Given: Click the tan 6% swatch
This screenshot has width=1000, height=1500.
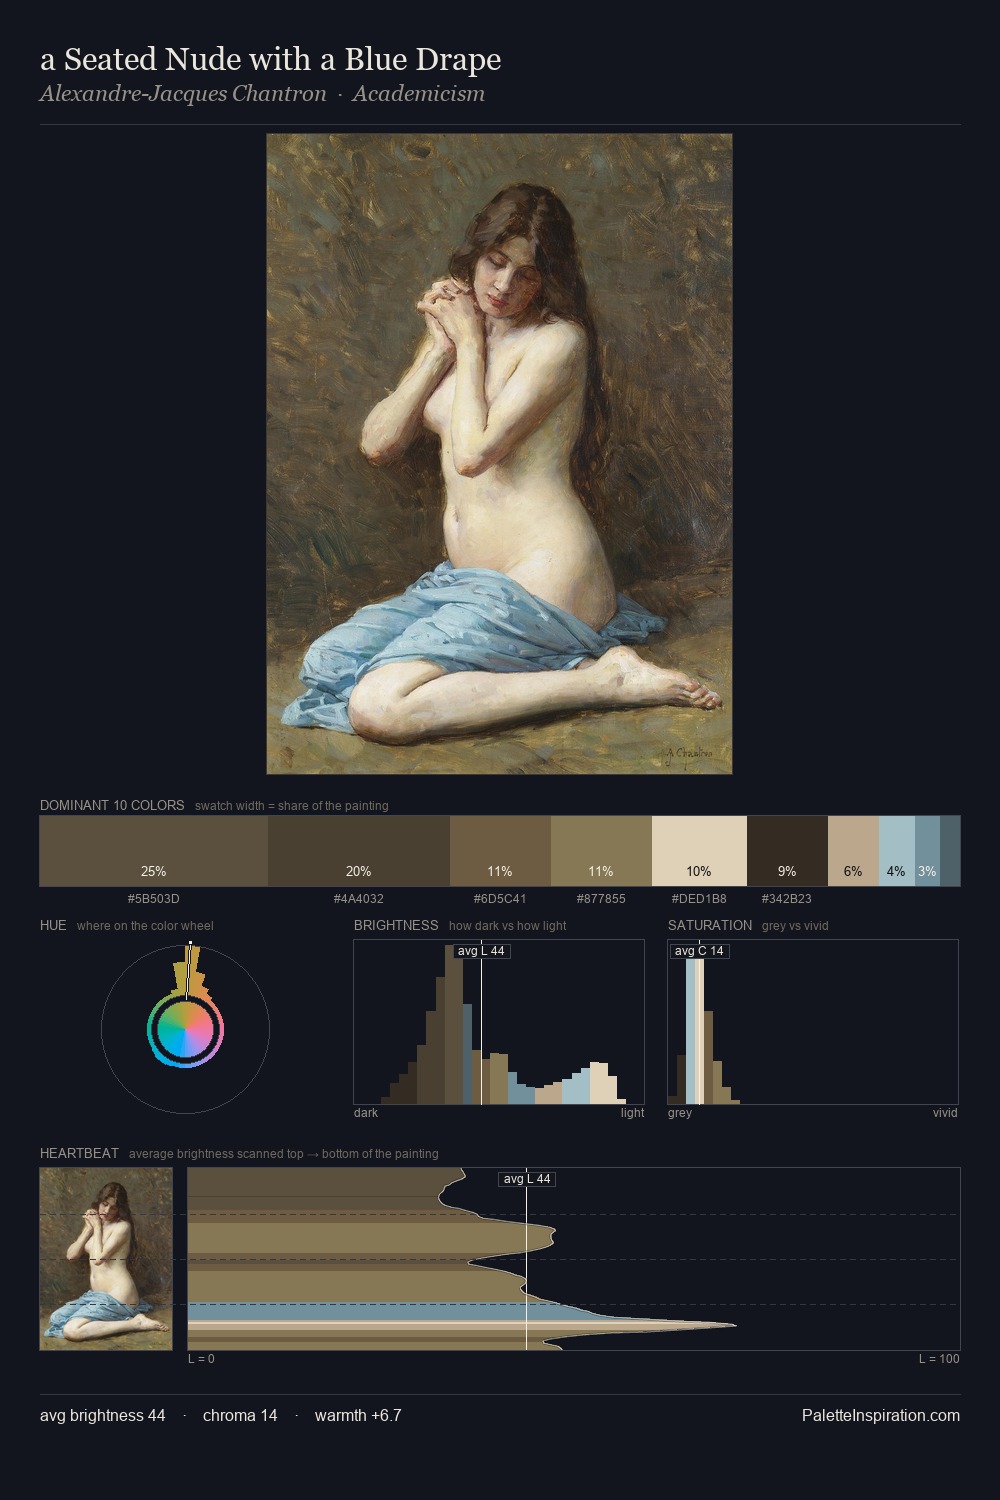Looking at the screenshot, I should click(x=853, y=851).
